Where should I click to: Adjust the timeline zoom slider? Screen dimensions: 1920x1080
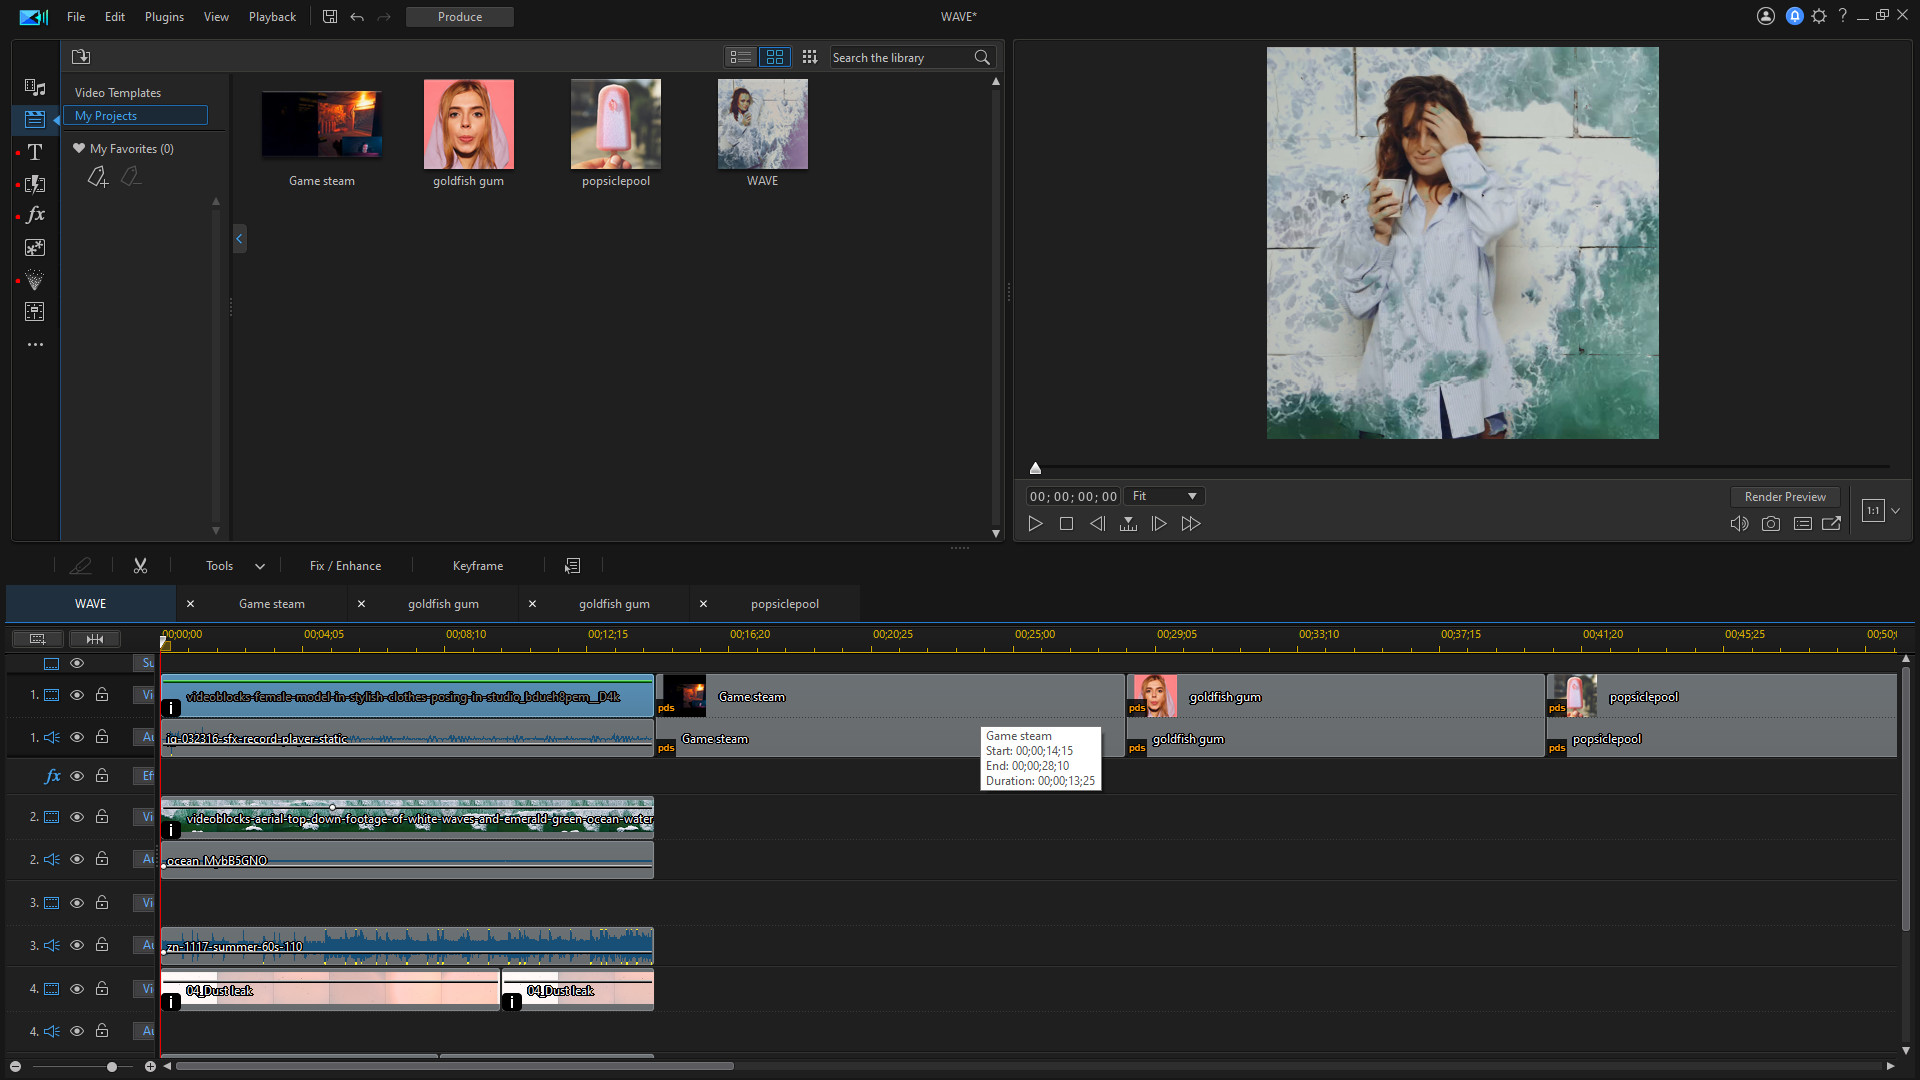112,1066
